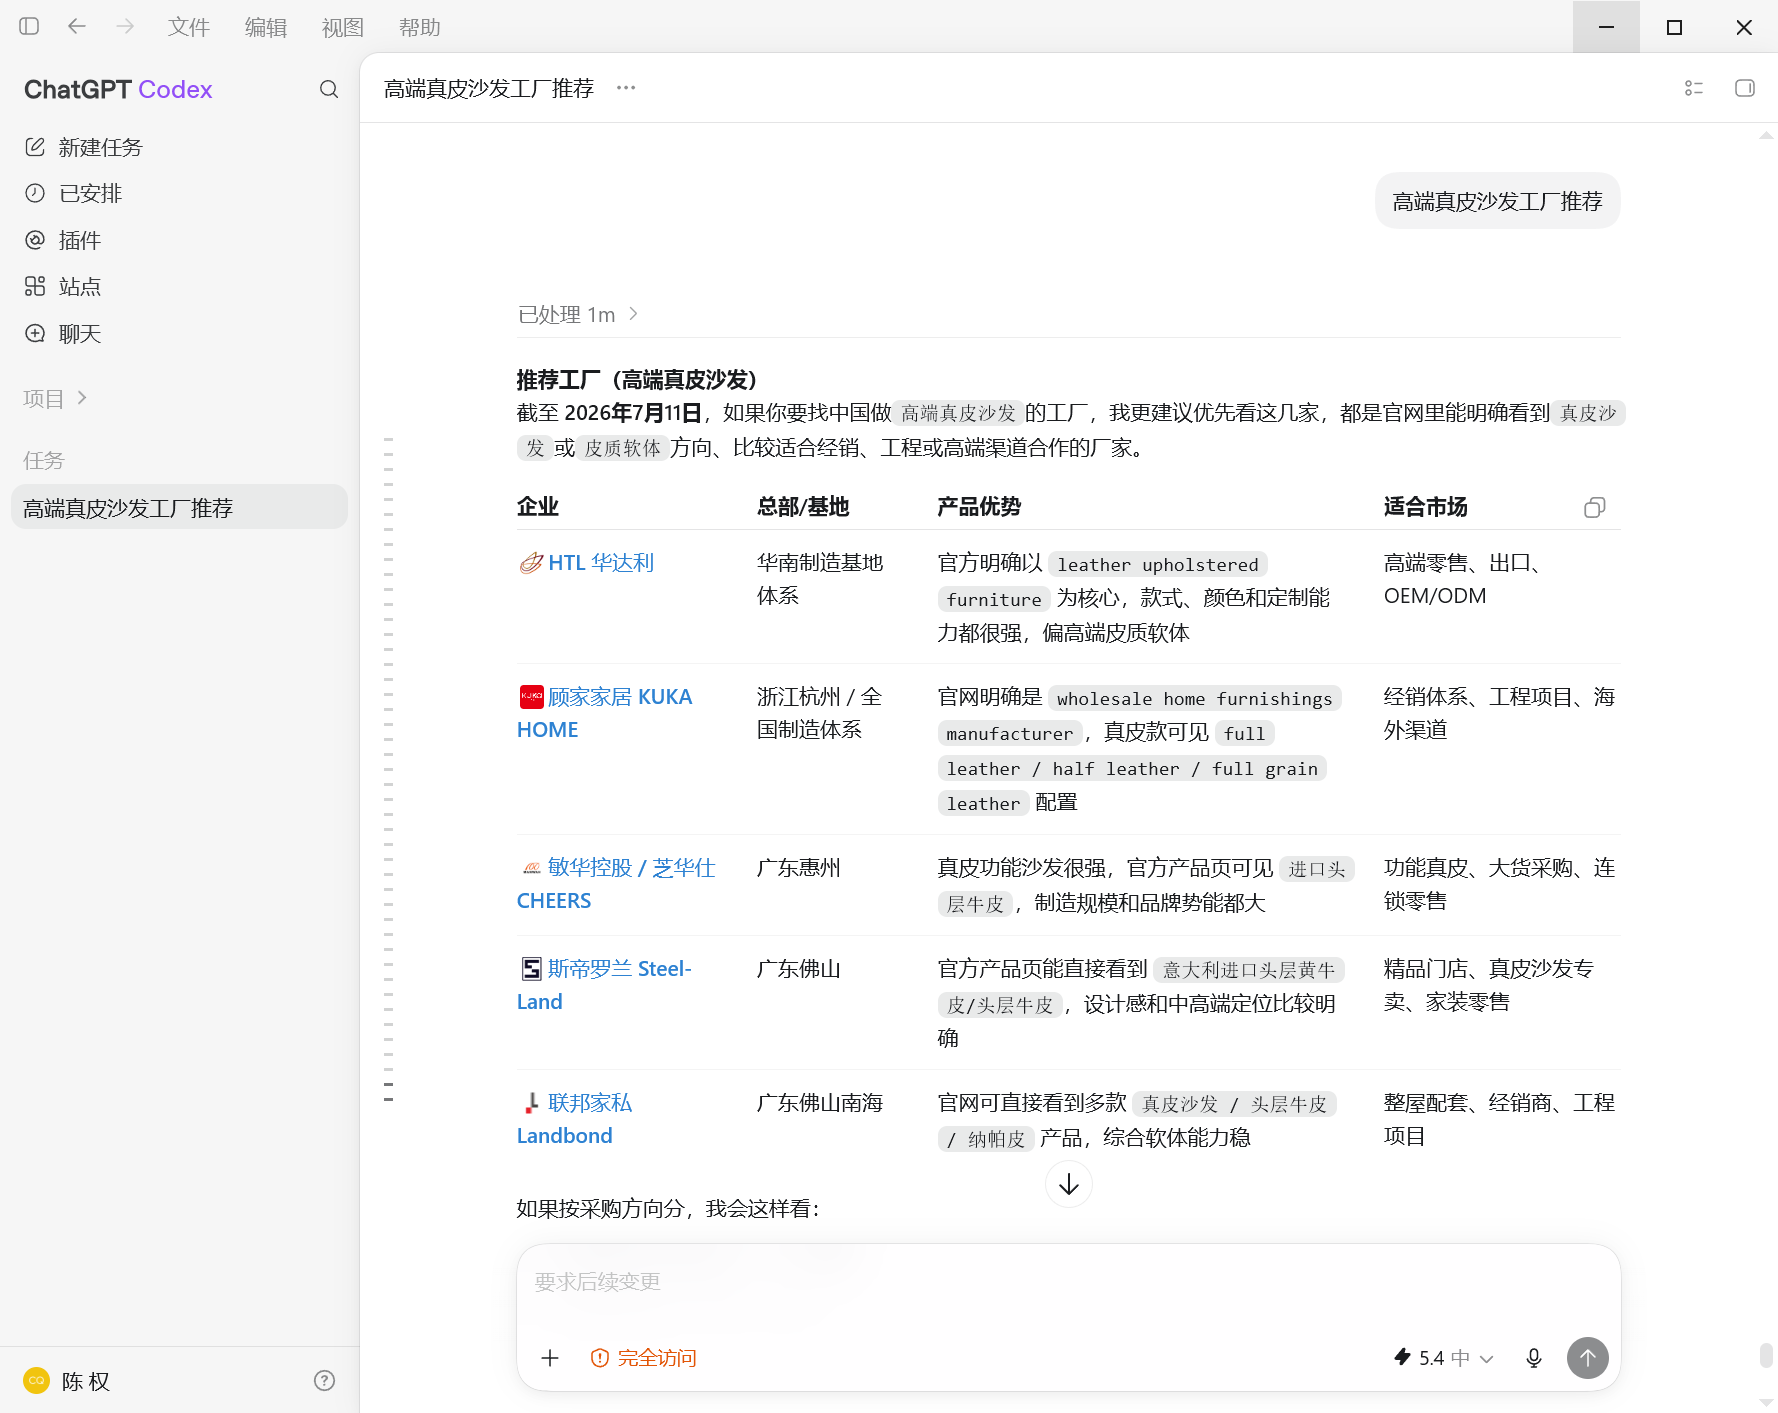Click the microphone voice input icon
Viewport: 1778px width, 1413px height.
tap(1534, 1357)
